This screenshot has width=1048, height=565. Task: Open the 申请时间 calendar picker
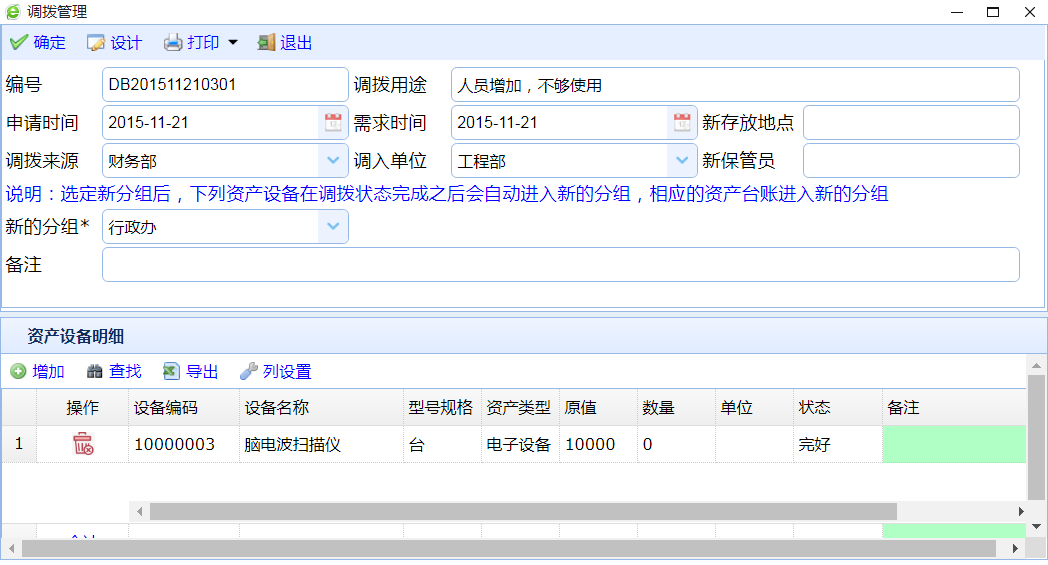click(x=333, y=123)
